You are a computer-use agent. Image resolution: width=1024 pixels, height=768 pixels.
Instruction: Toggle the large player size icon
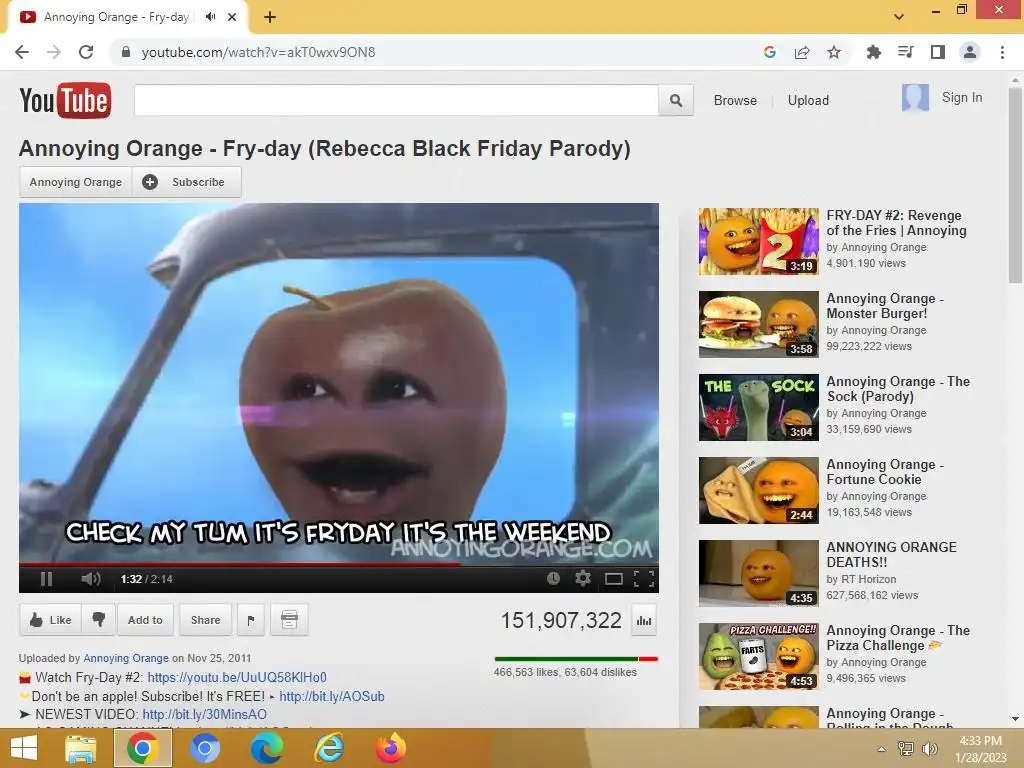tap(614, 579)
